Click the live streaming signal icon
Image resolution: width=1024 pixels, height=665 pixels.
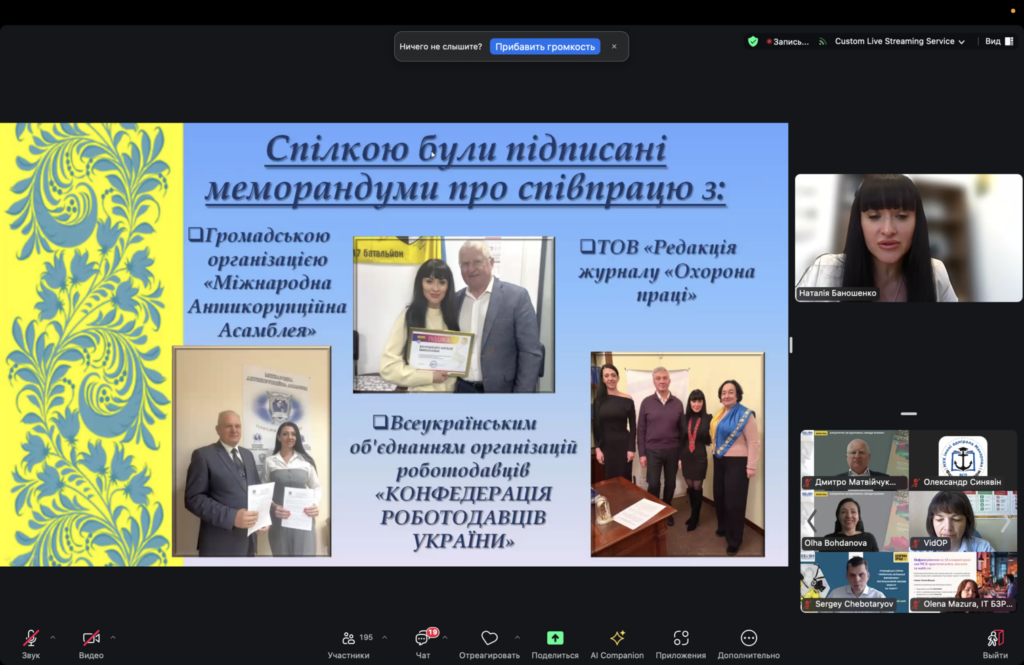tap(823, 41)
